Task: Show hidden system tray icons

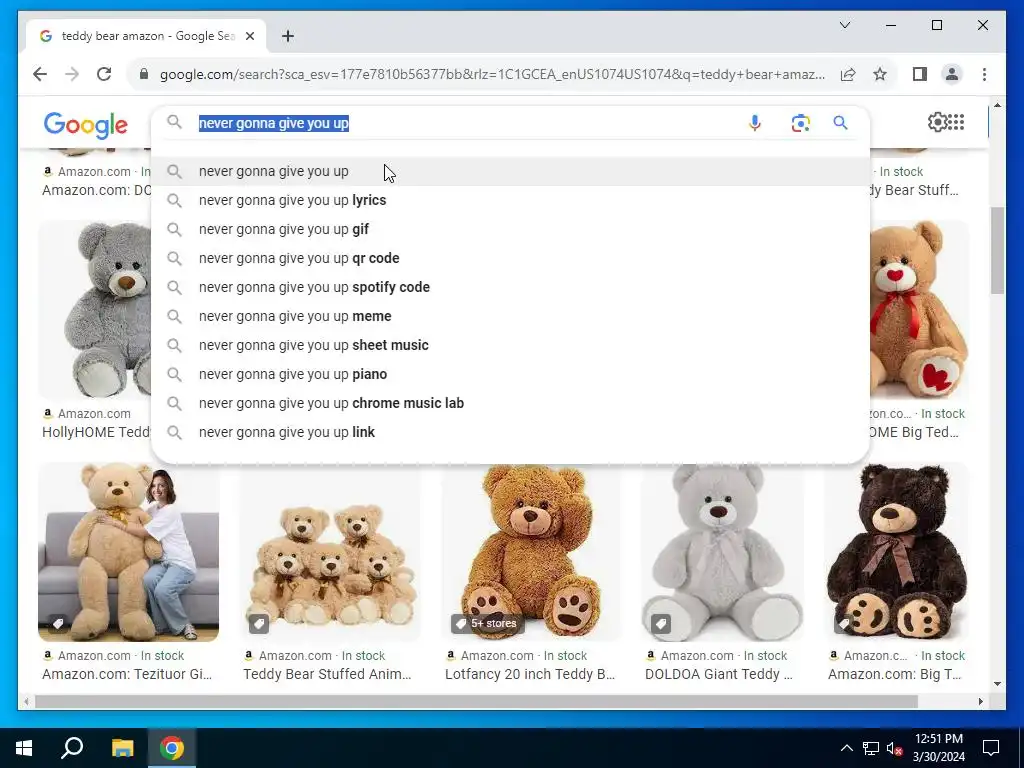Action: (x=846, y=748)
